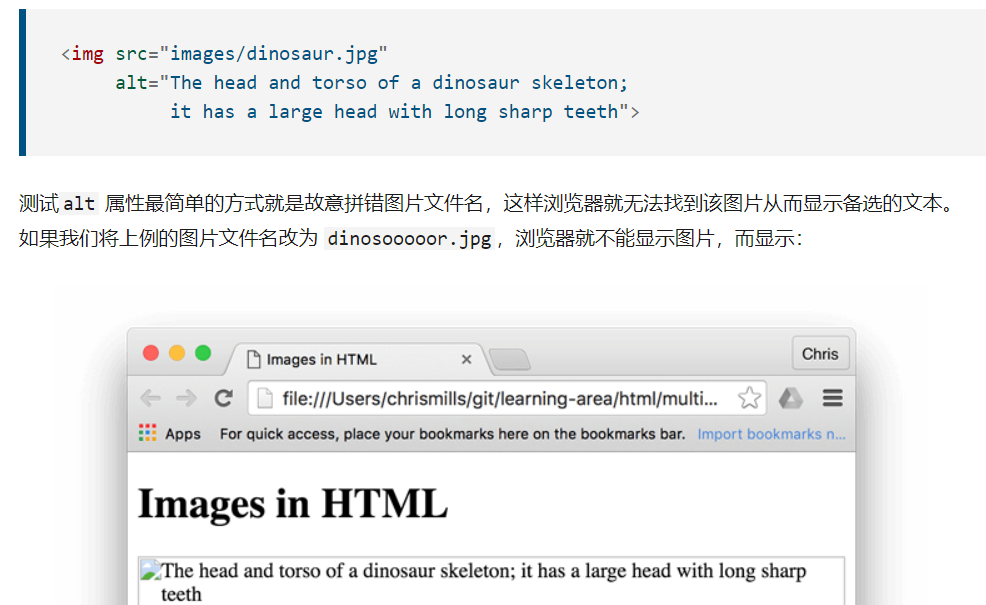Click the img src code line
The height and width of the screenshot is (605, 986).
(224, 54)
